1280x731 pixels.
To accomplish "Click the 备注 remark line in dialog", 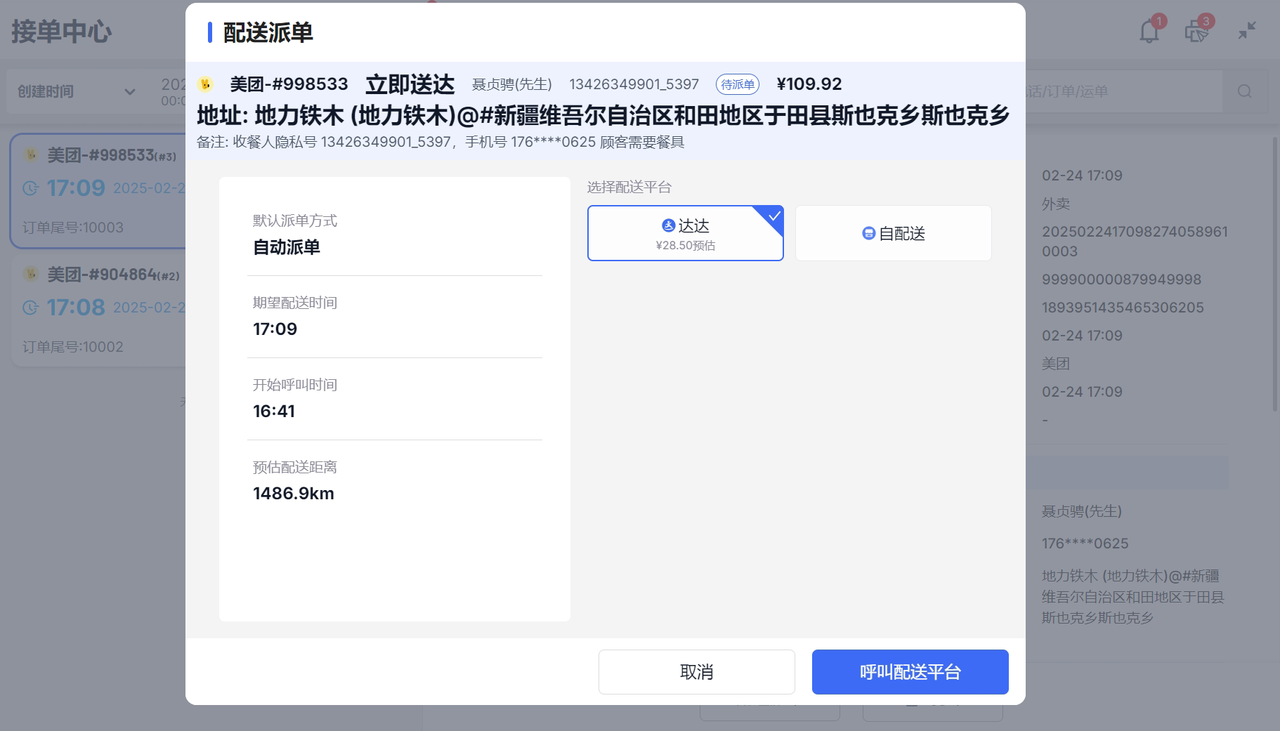I will [x=441, y=142].
